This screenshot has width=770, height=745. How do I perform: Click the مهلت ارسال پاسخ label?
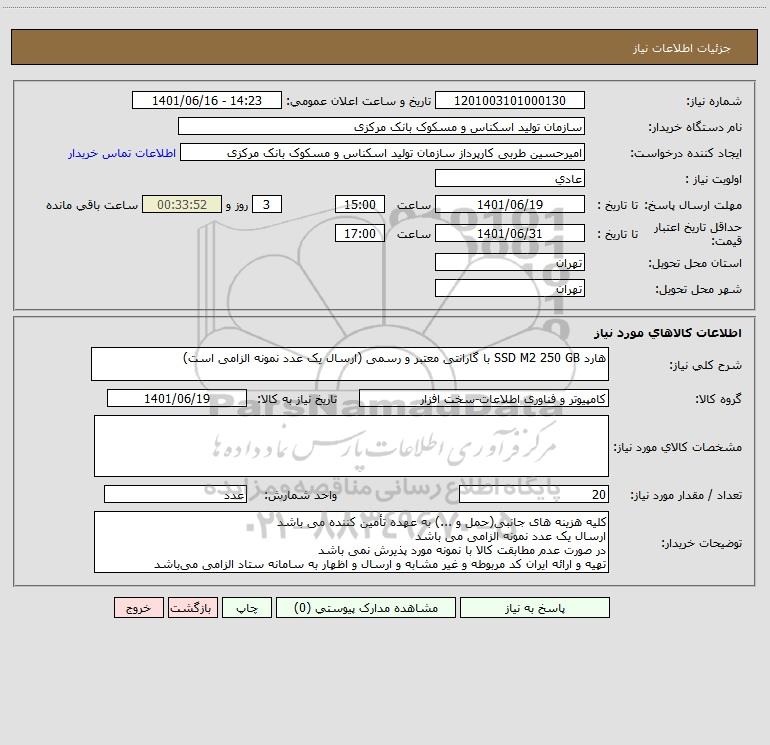coord(693,205)
